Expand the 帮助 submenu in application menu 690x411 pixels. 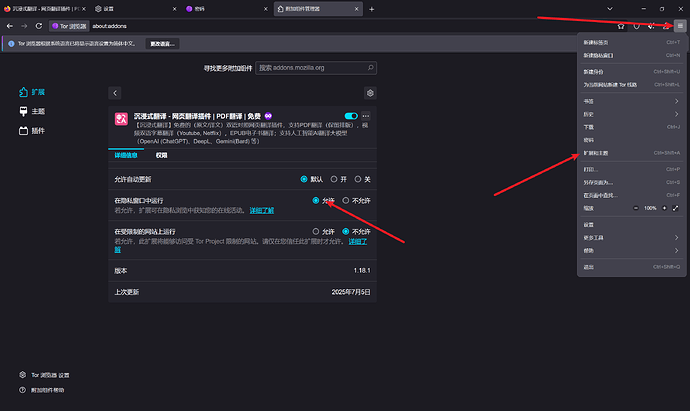click(631, 250)
